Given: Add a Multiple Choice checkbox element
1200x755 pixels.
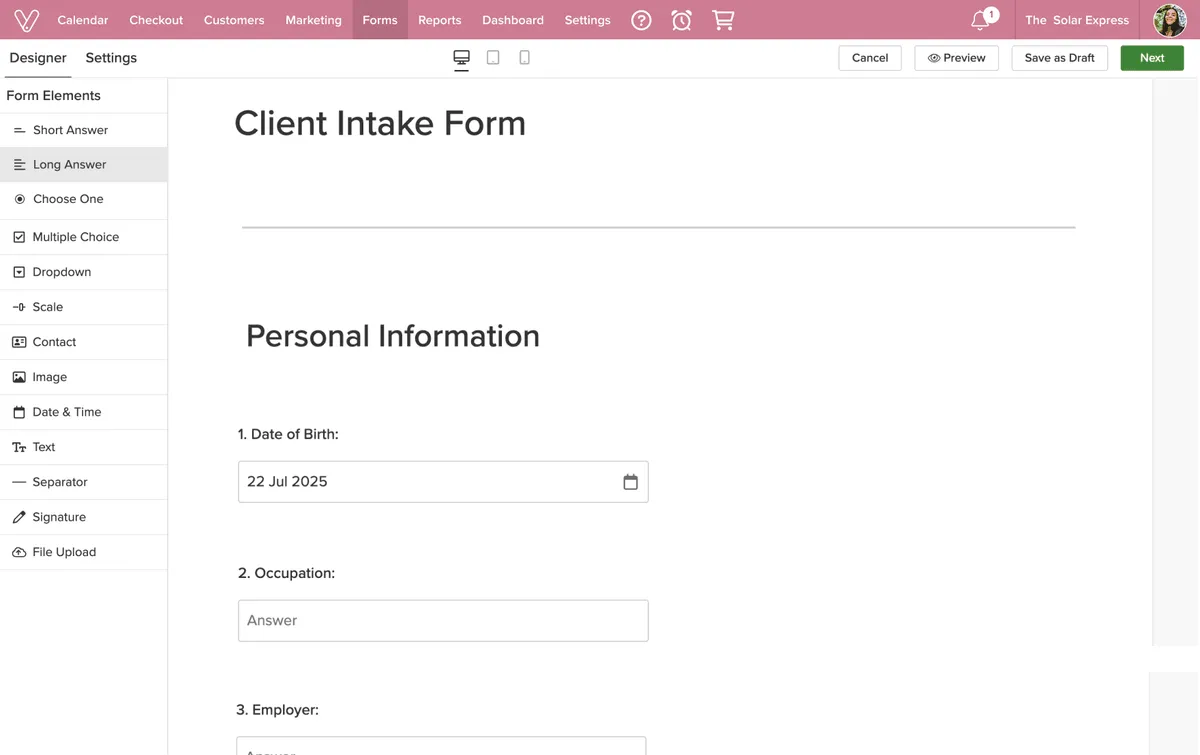Looking at the screenshot, I should [75, 237].
